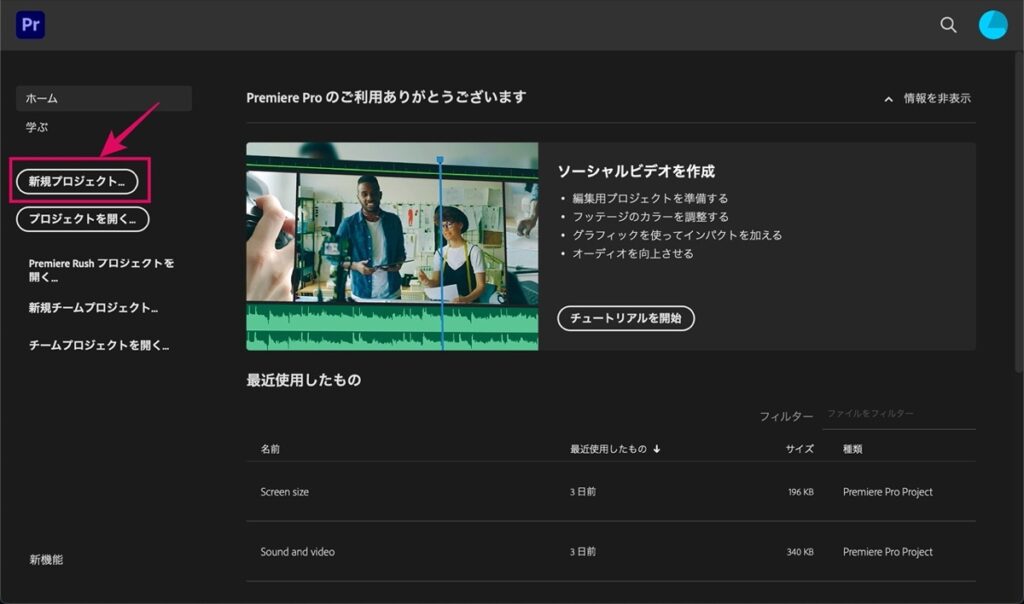The width and height of the screenshot is (1024, 604).
Task: Open the Screen size project
Action: [284, 492]
